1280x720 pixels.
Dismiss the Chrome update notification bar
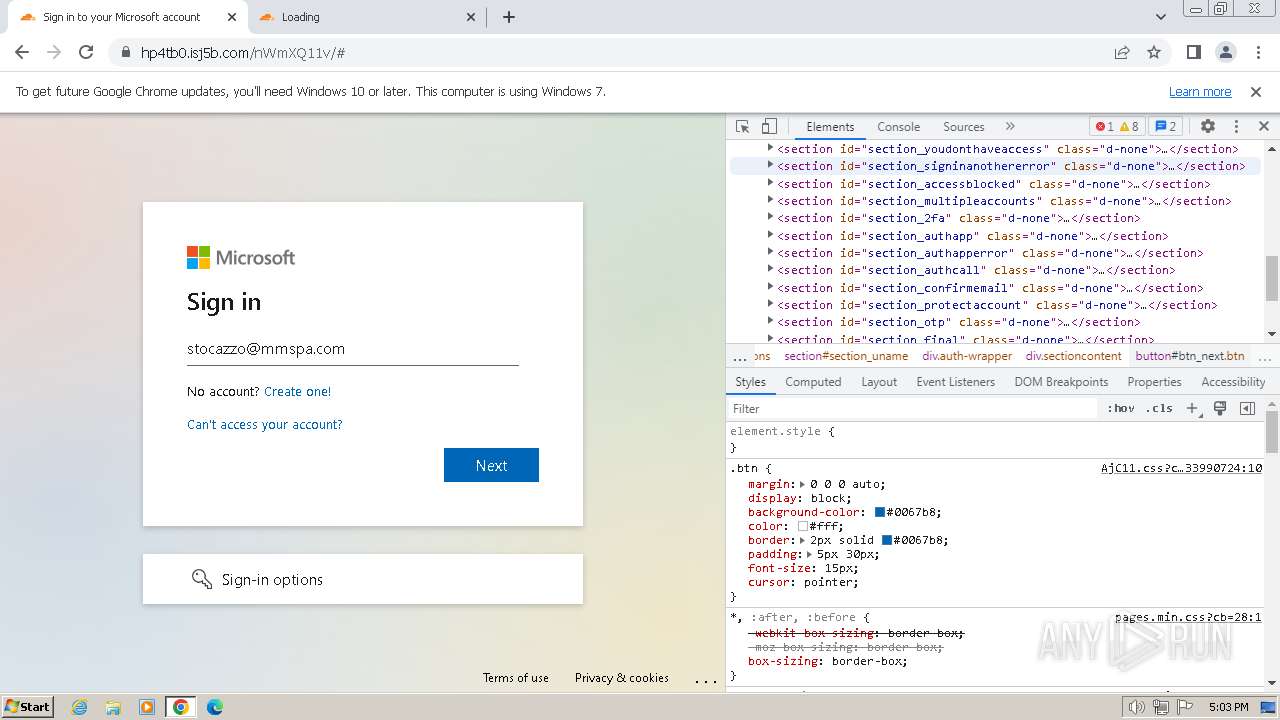(1256, 91)
